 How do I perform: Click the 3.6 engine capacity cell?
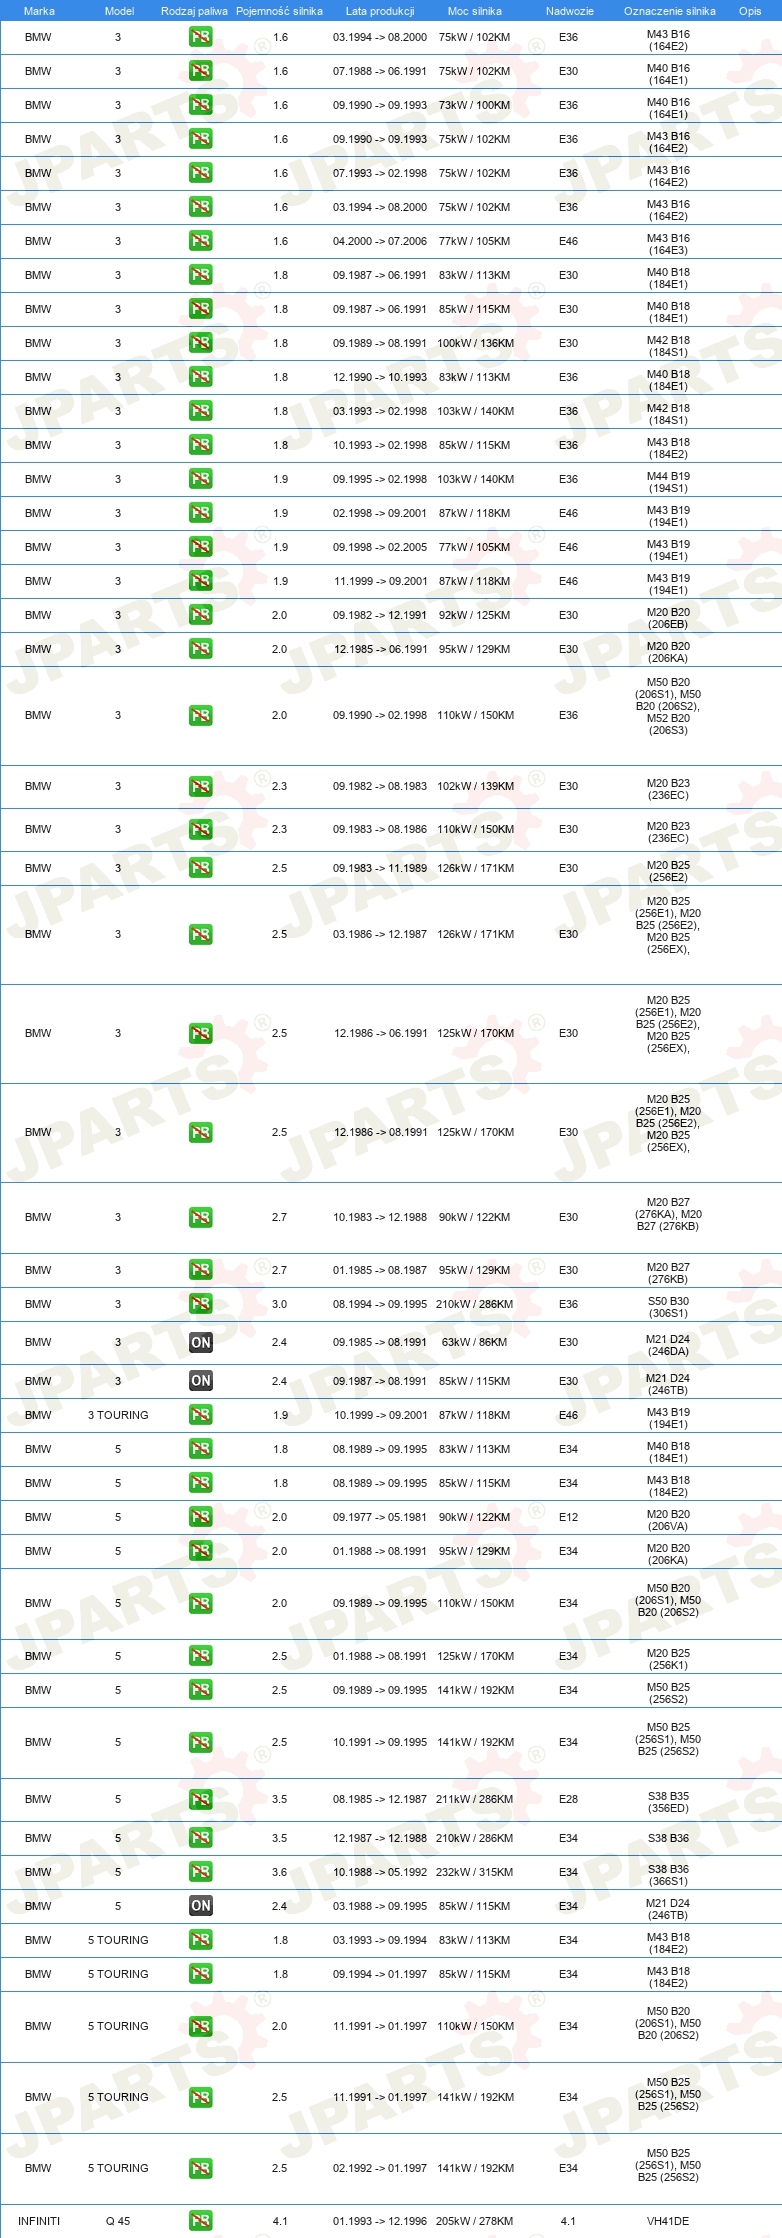280,1872
